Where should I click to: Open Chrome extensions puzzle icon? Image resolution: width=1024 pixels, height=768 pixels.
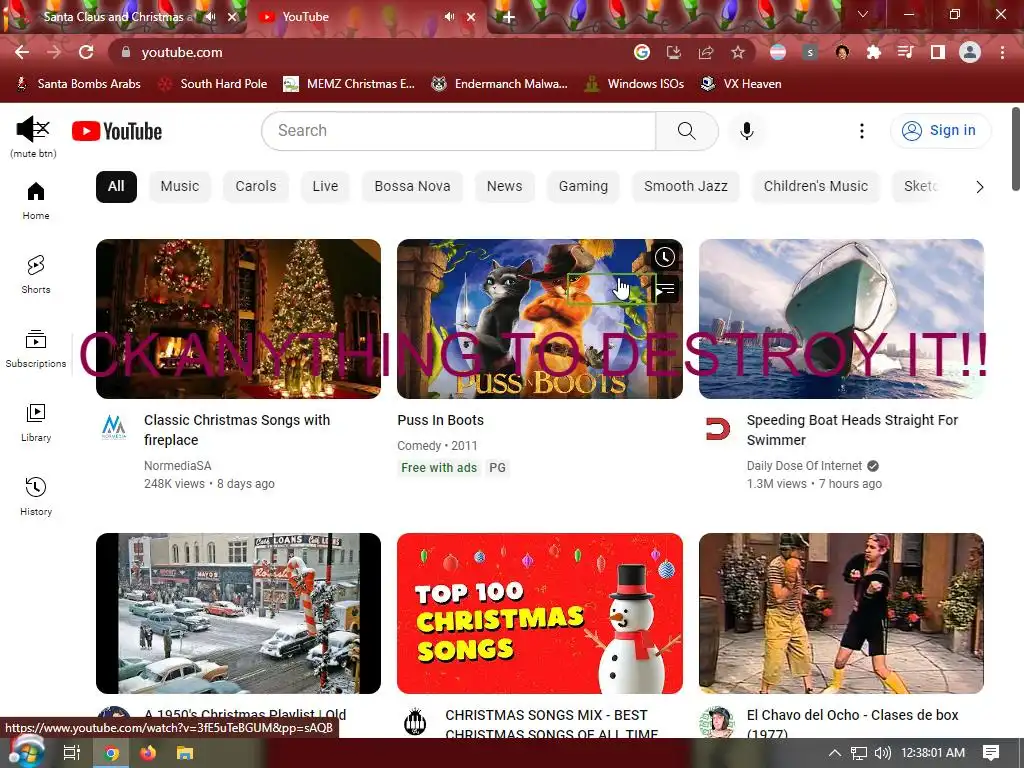(874, 52)
